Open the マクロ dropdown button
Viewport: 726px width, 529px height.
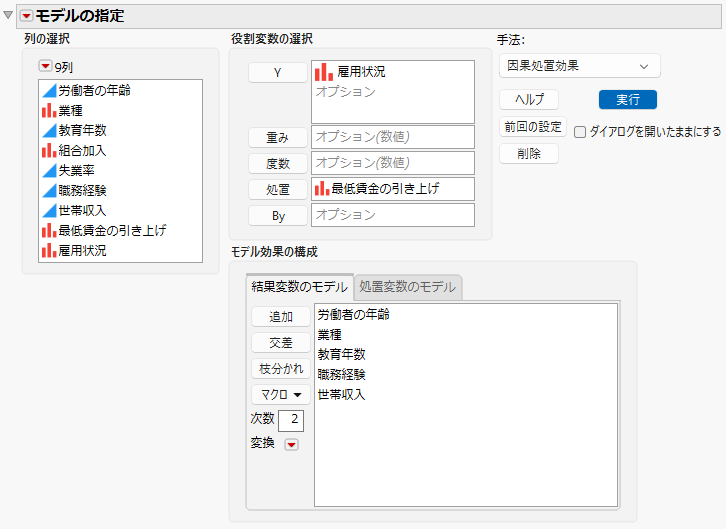pyautogui.click(x=281, y=395)
